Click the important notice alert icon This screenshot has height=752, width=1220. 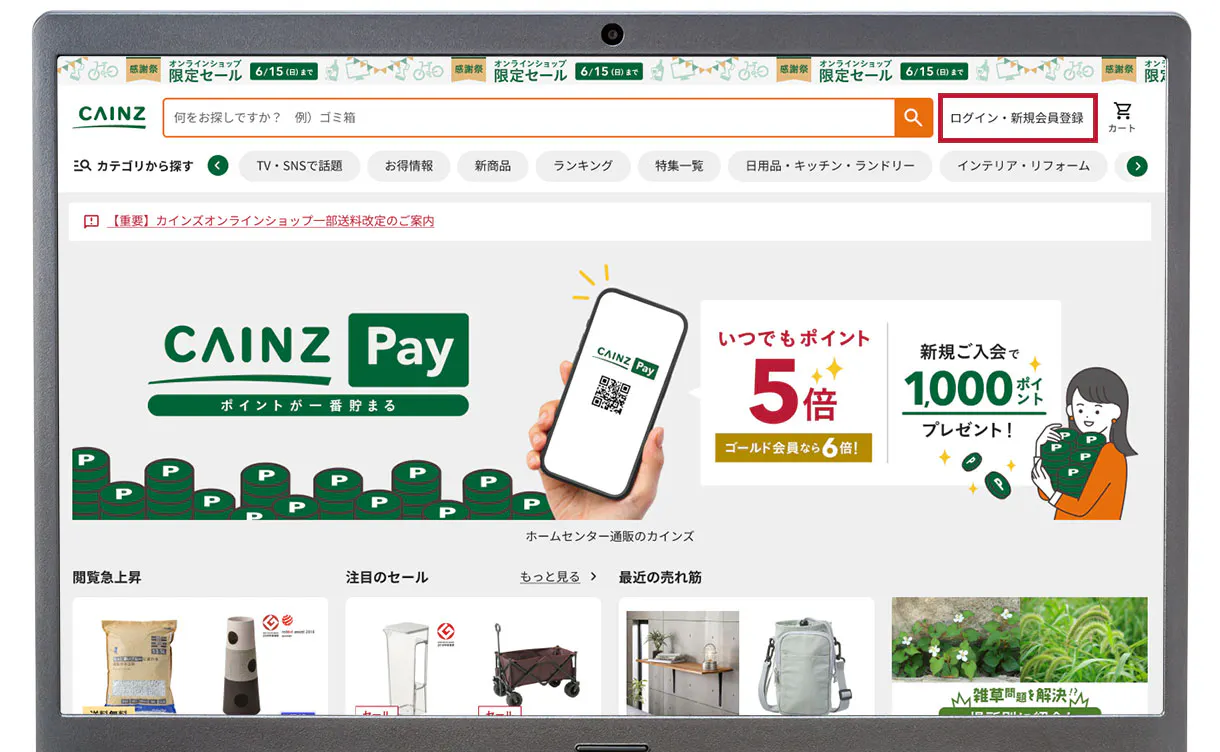click(91, 221)
